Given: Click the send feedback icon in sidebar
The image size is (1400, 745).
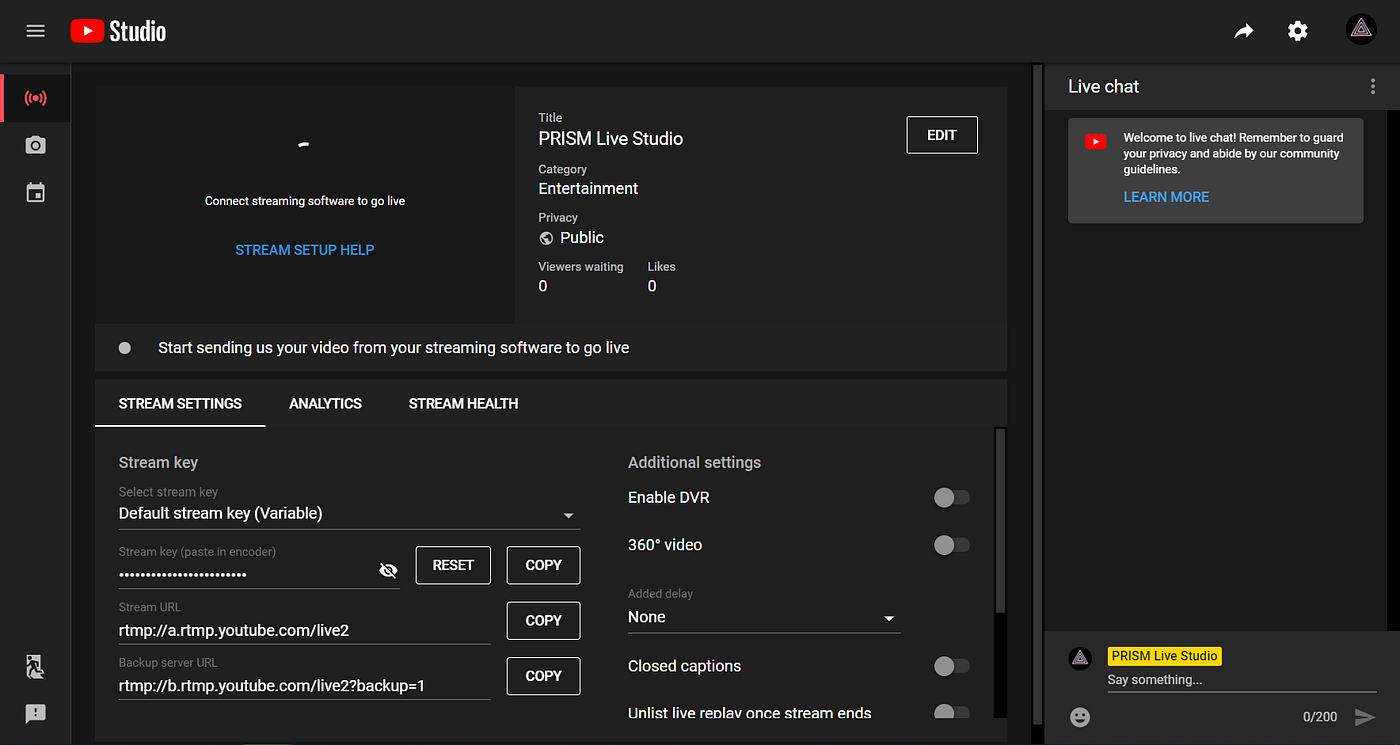Looking at the screenshot, I should pos(36,714).
